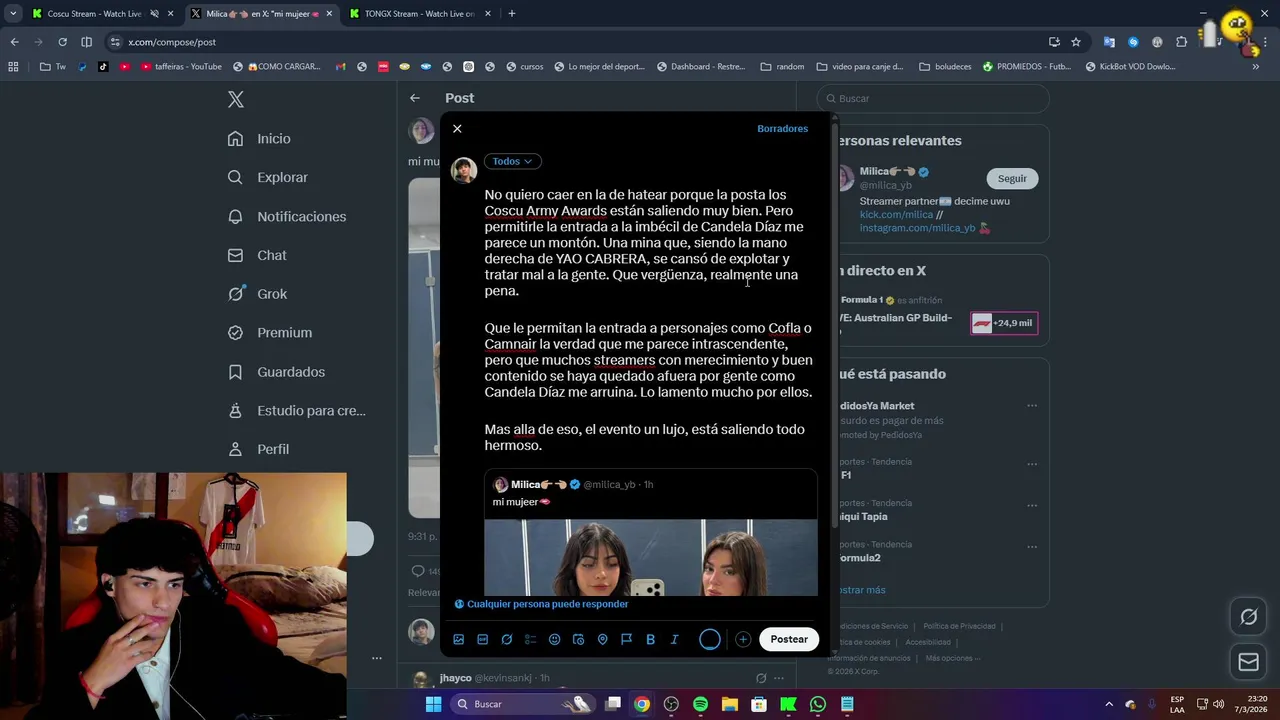
Task: Open options for Chiqui Tapia trend
Action: tap(1032, 505)
